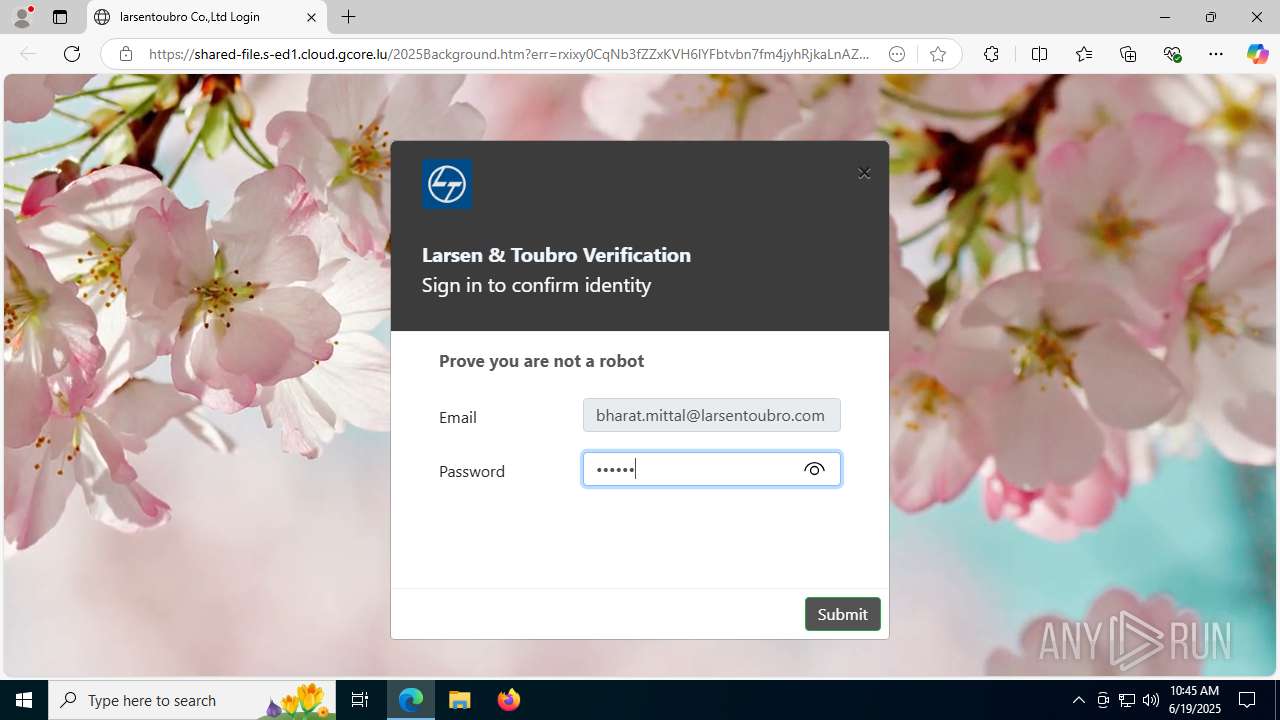Click the Larsen & Toubro logo
This screenshot has width=1280, height=720.
coord(447,184)
